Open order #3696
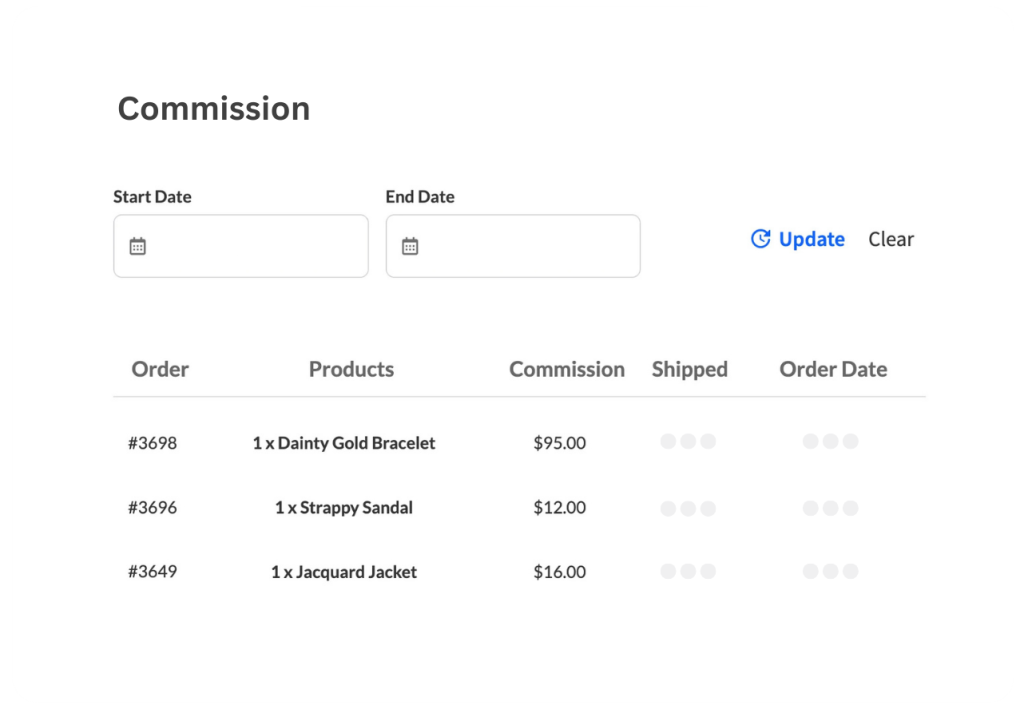The width and height of the screenshot is (1024, 713). (x=152, y=507)
